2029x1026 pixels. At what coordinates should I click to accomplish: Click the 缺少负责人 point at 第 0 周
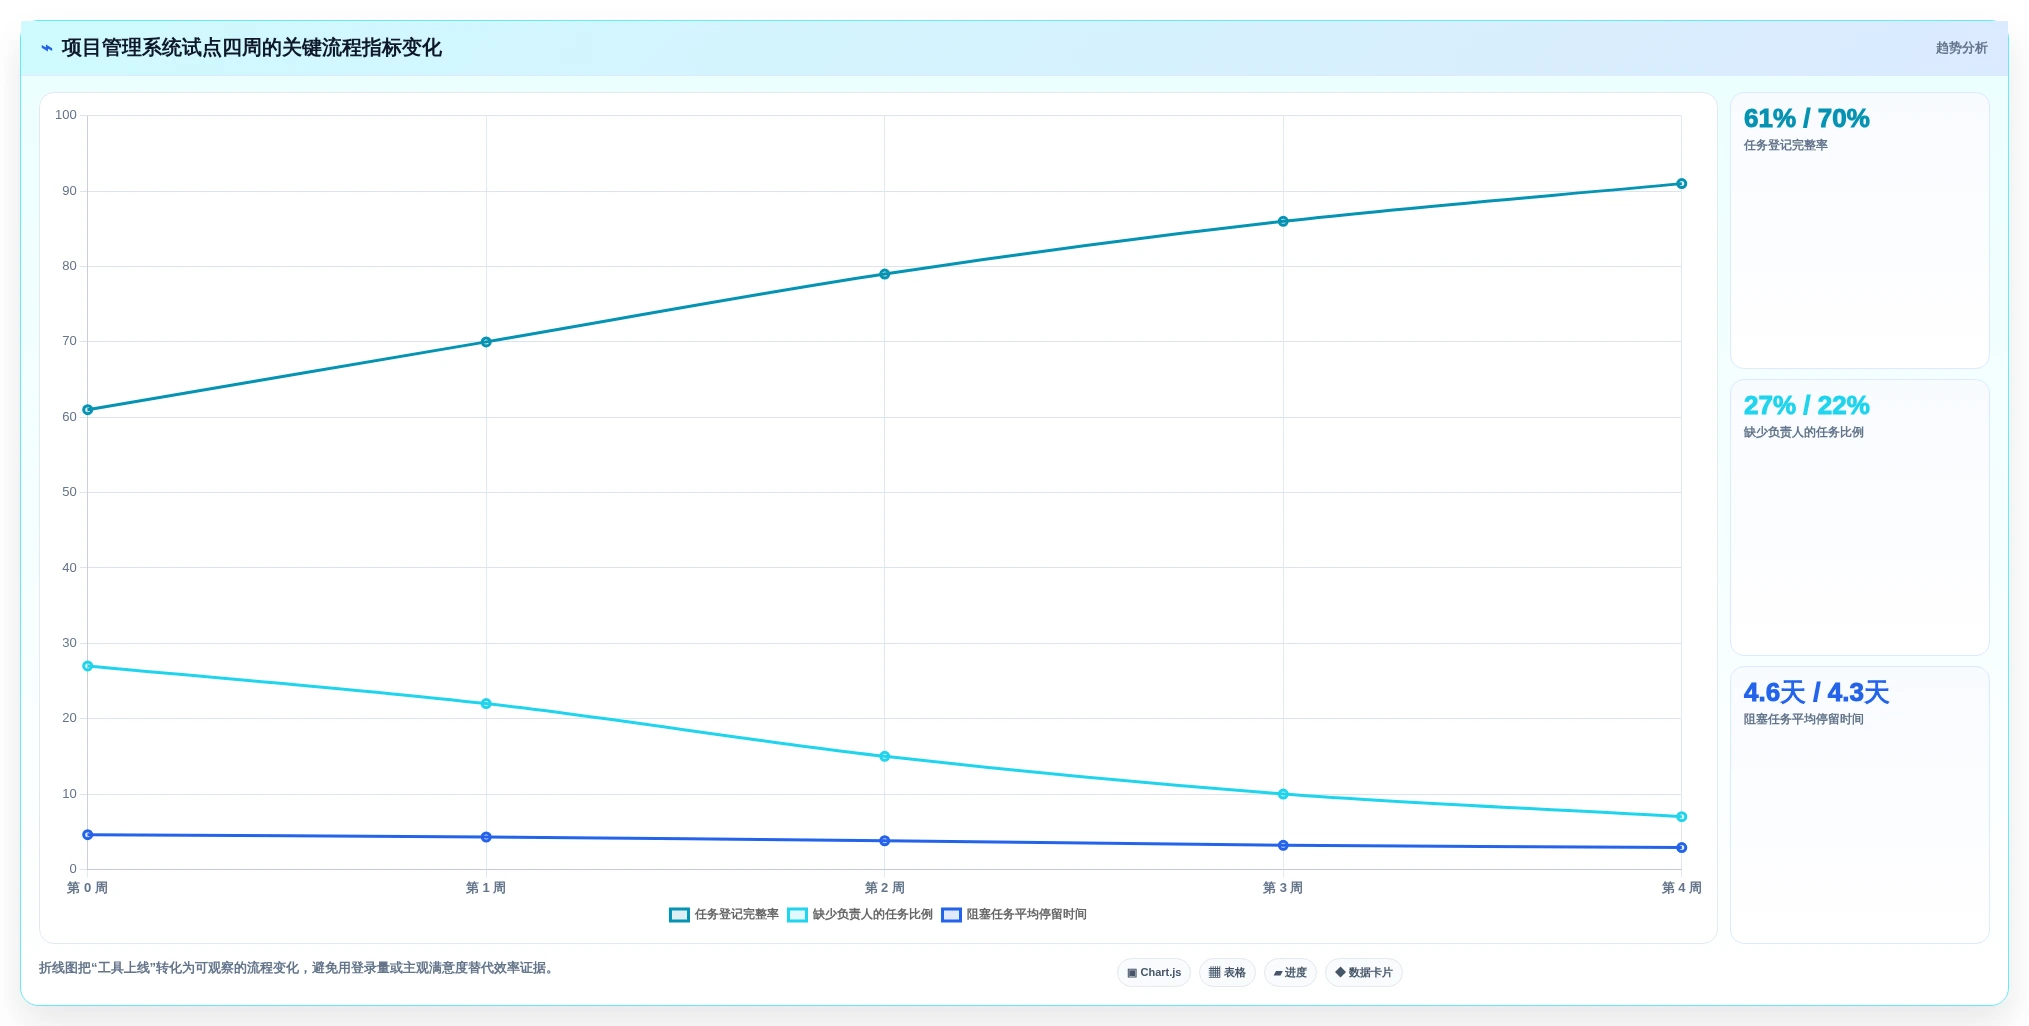[88, 666]
